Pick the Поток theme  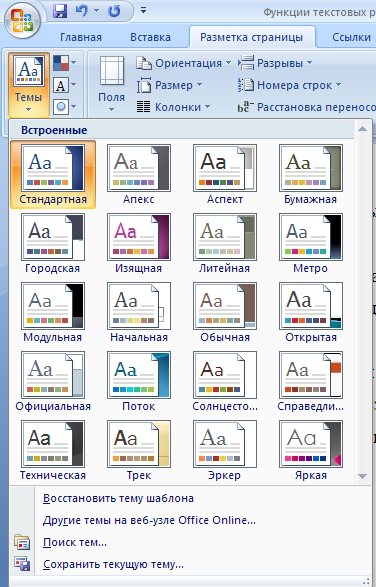139,381
